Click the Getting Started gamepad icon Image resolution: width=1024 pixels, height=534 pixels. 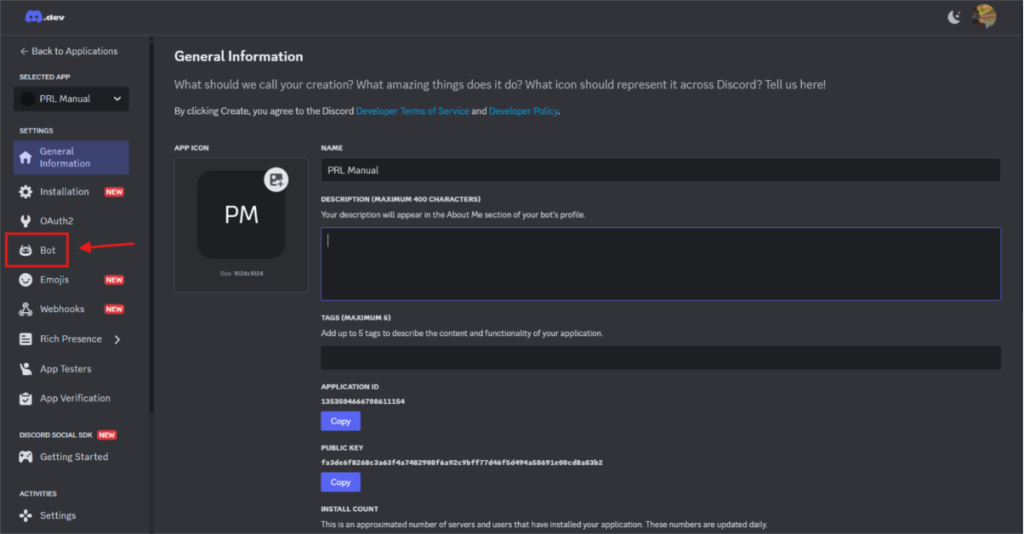click(x=25, y=457)
